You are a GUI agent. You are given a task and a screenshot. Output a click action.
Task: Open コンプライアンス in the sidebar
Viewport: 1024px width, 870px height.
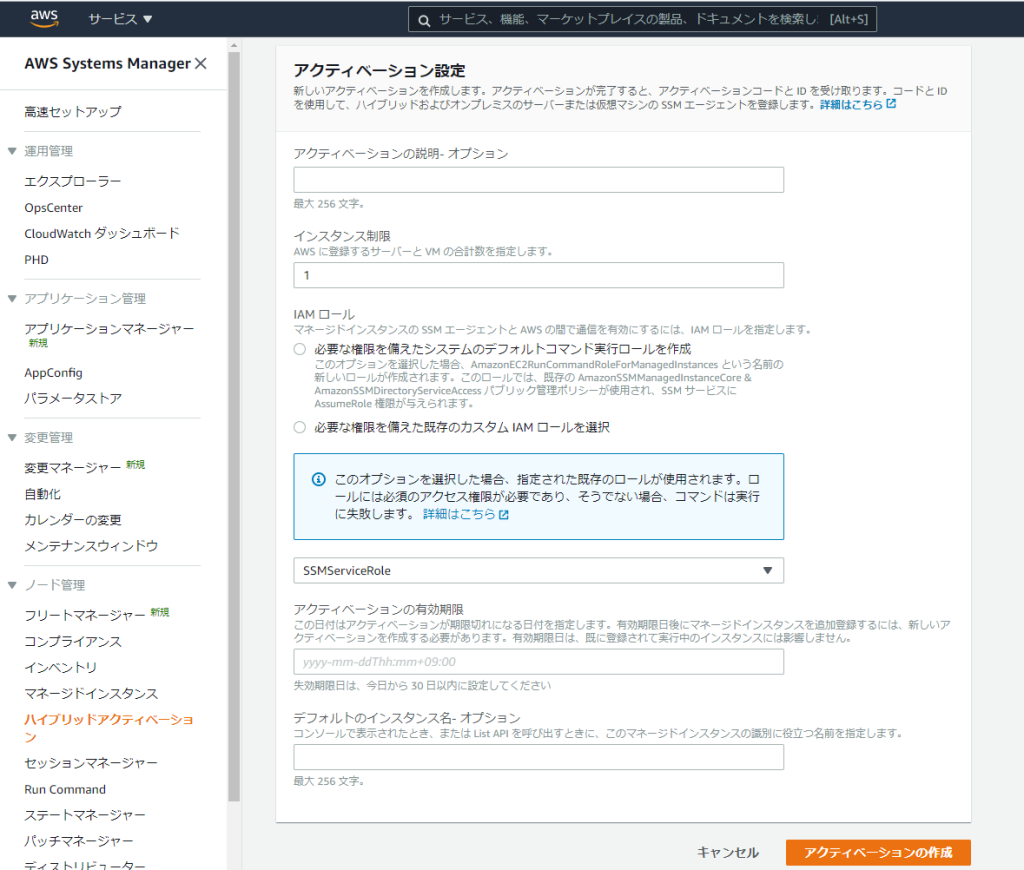click(x=72, y=641)
